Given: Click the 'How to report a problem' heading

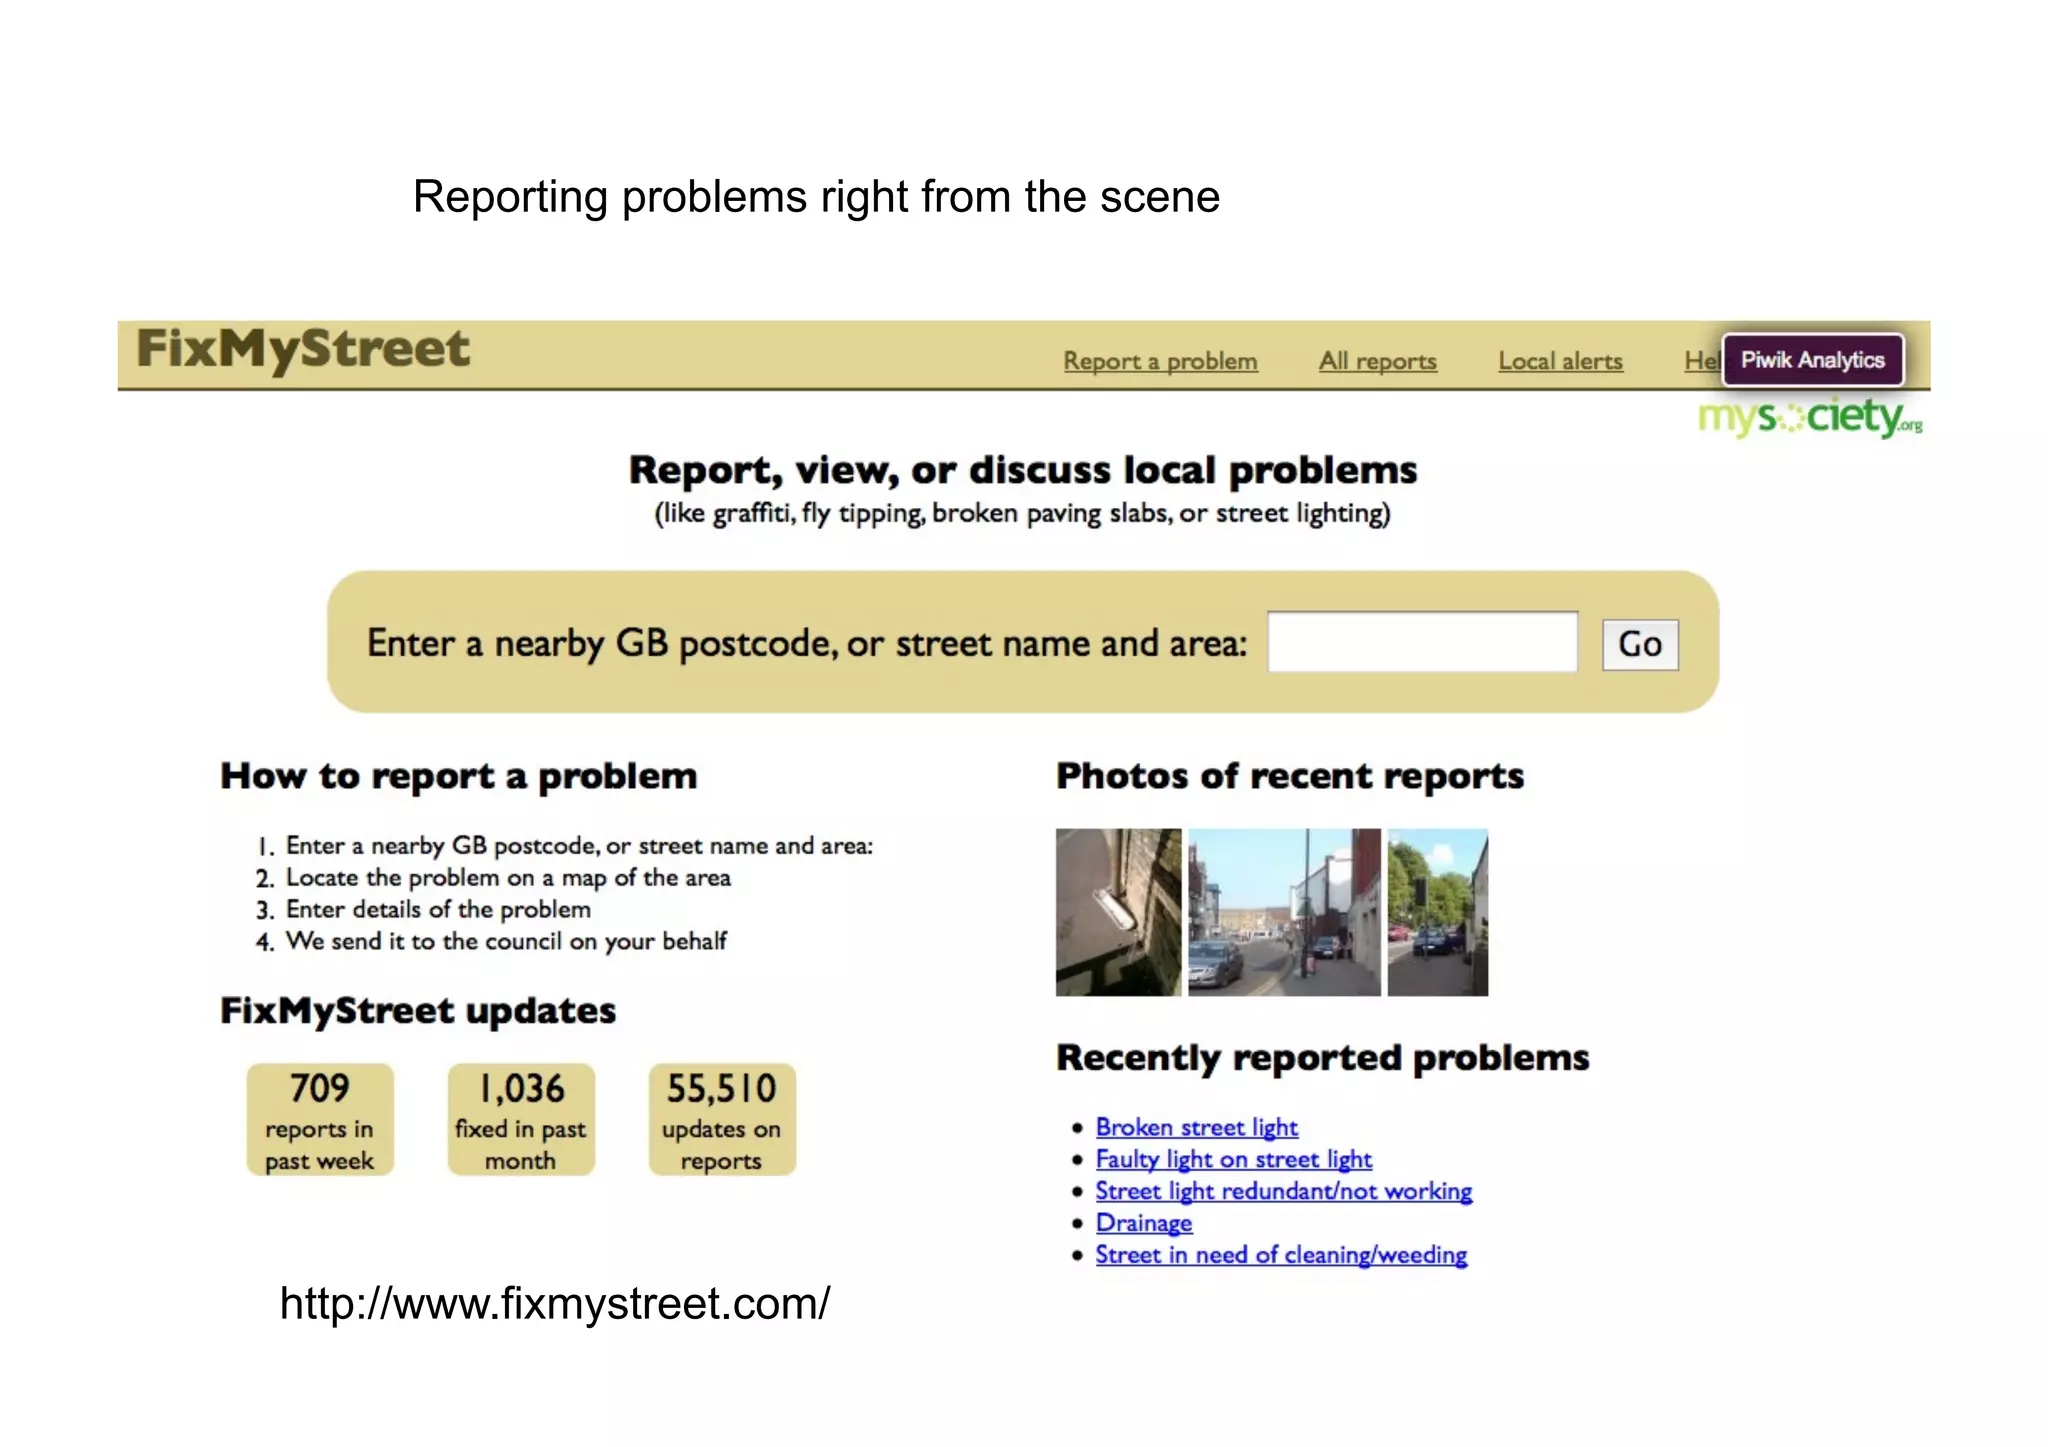Looking at the screenshot, I should (459, 777).
